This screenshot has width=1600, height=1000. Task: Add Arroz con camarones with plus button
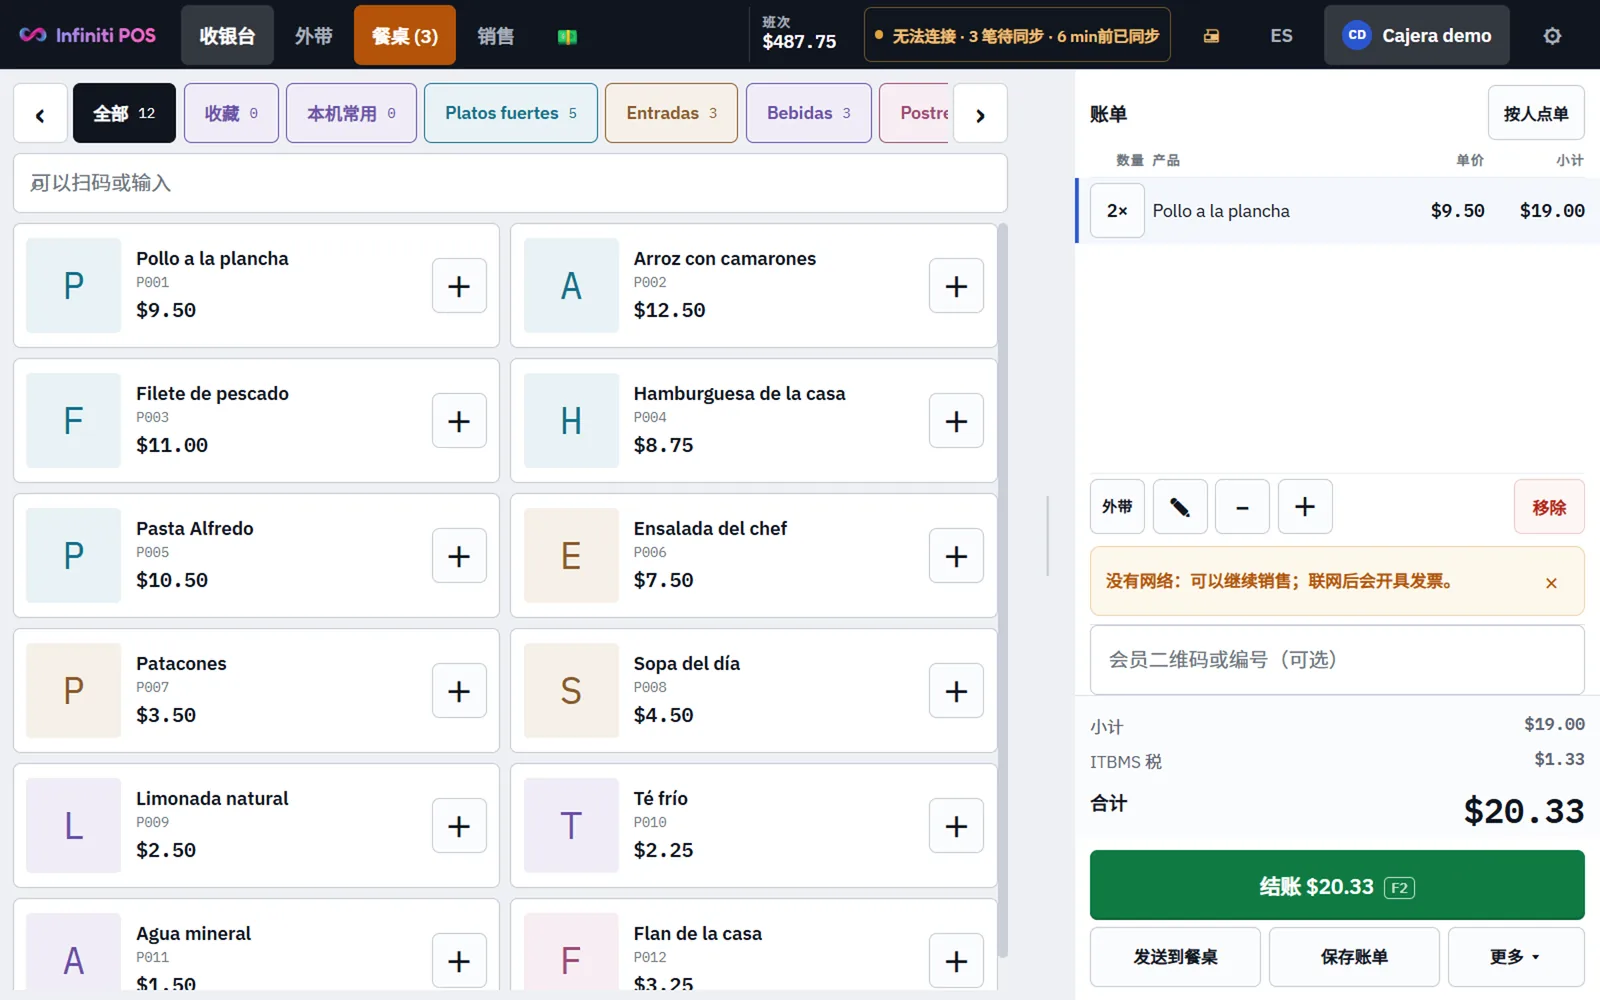(956, 286)
